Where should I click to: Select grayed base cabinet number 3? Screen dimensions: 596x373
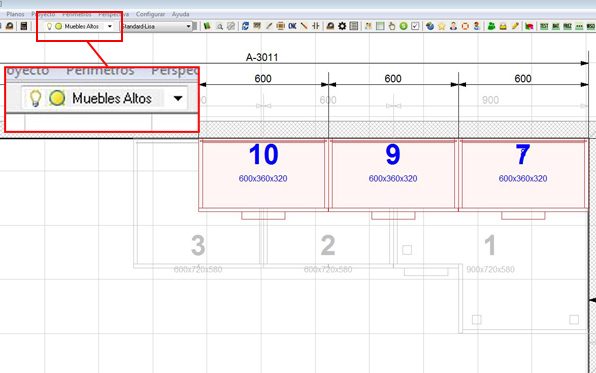pos(198,245)
